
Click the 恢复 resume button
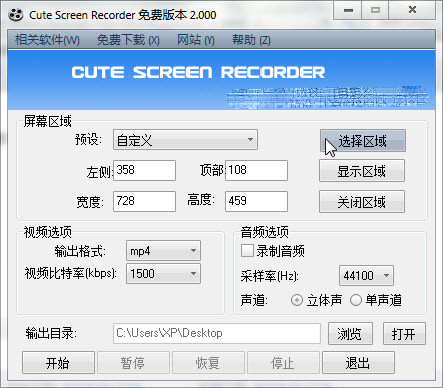click(x=208, y=363)
